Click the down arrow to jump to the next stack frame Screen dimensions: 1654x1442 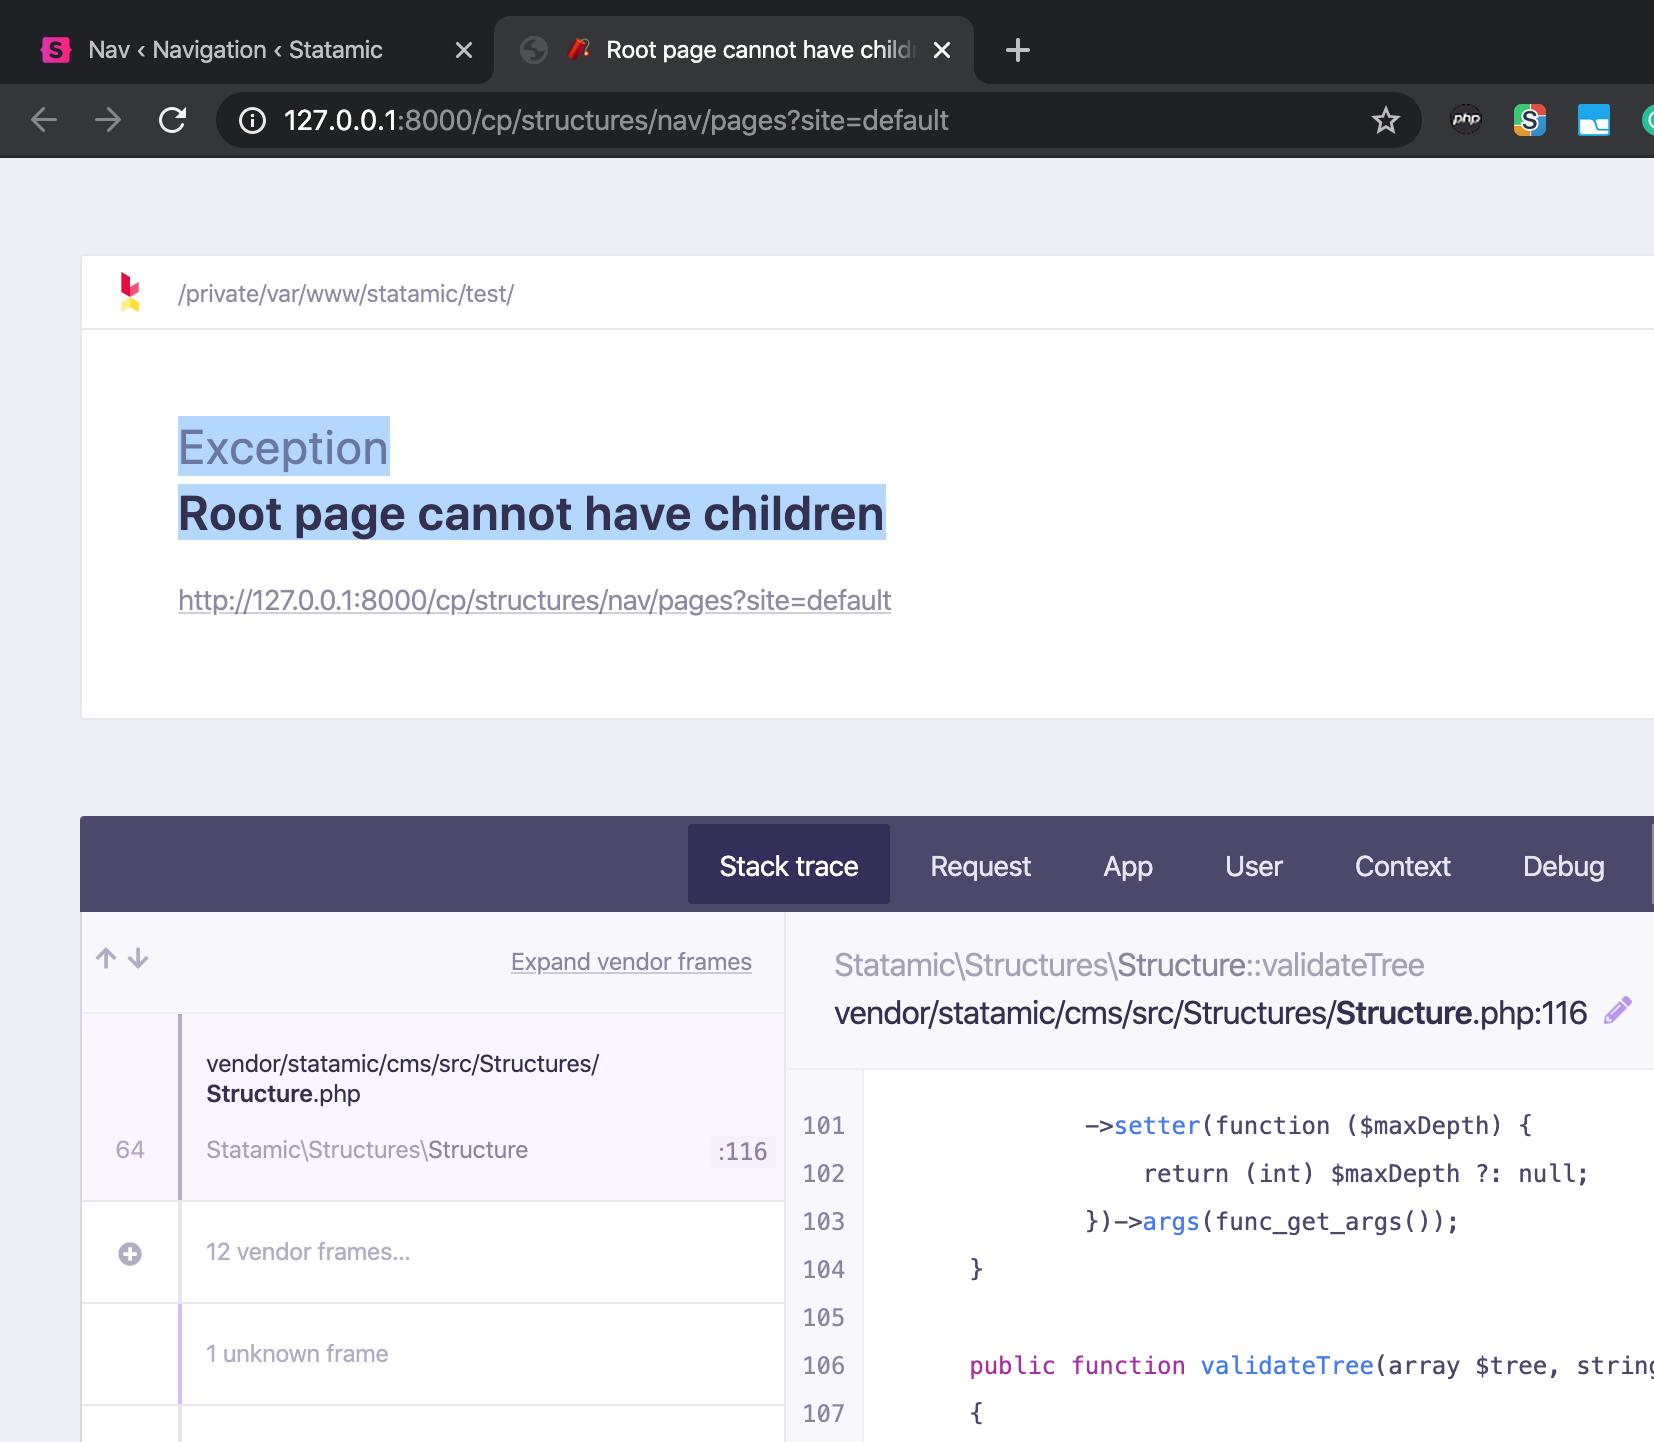[138, 958]
